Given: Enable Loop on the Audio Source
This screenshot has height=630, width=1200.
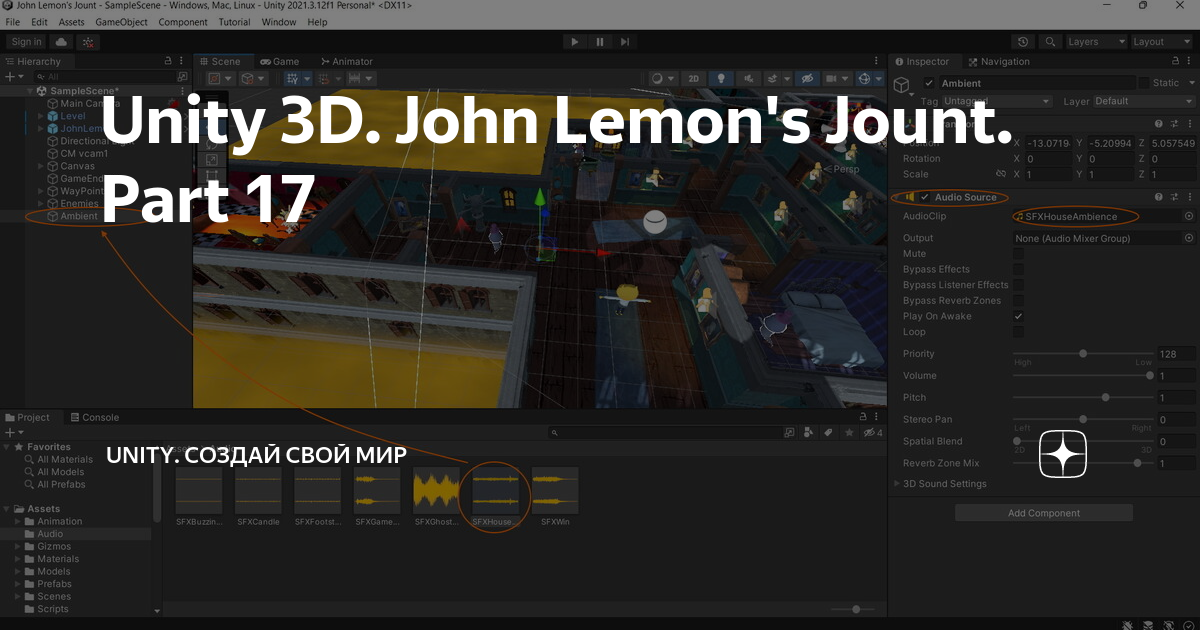Looking at the screenshot, I should coord(1017,331).
